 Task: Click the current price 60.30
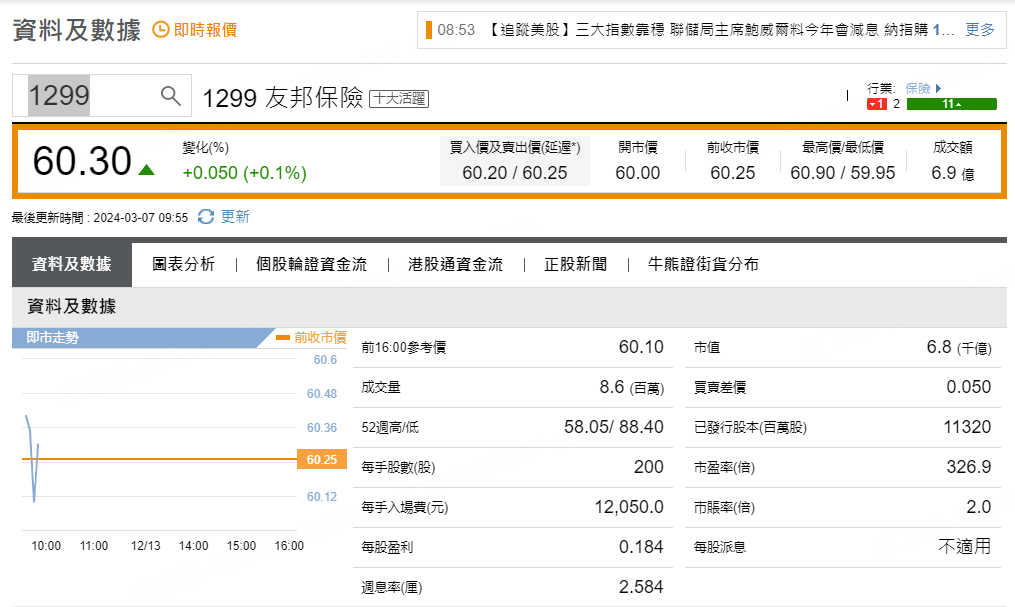coord(82,160)
